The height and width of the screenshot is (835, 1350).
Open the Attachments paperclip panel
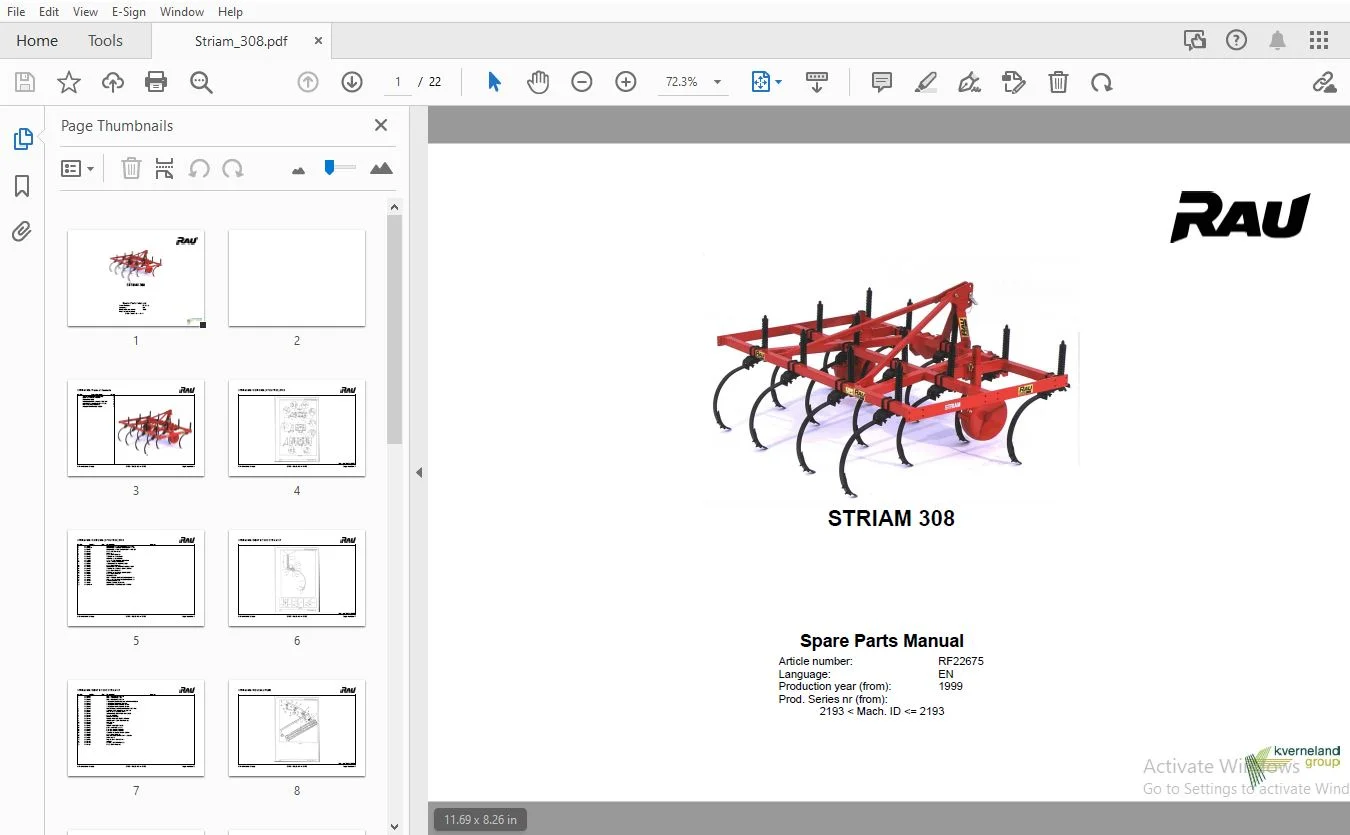22,232
